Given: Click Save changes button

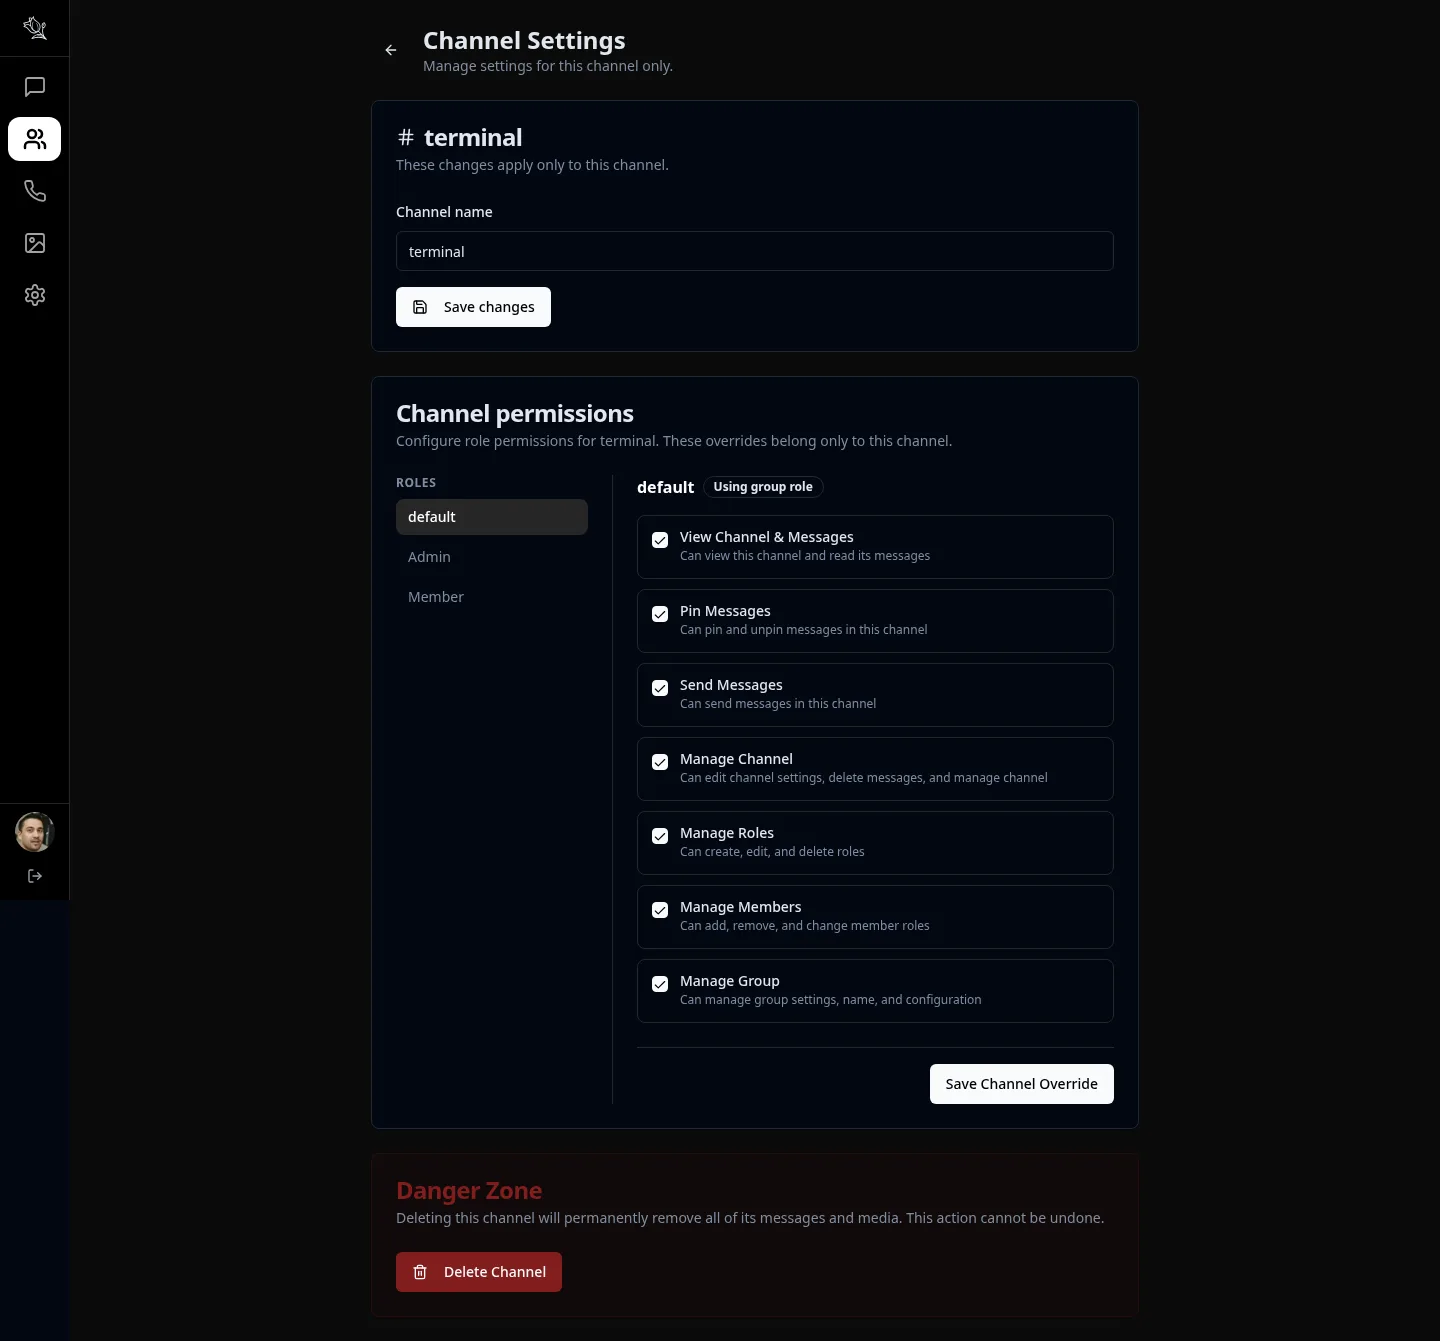Looking at the screenshot, I should pos(473,307).
